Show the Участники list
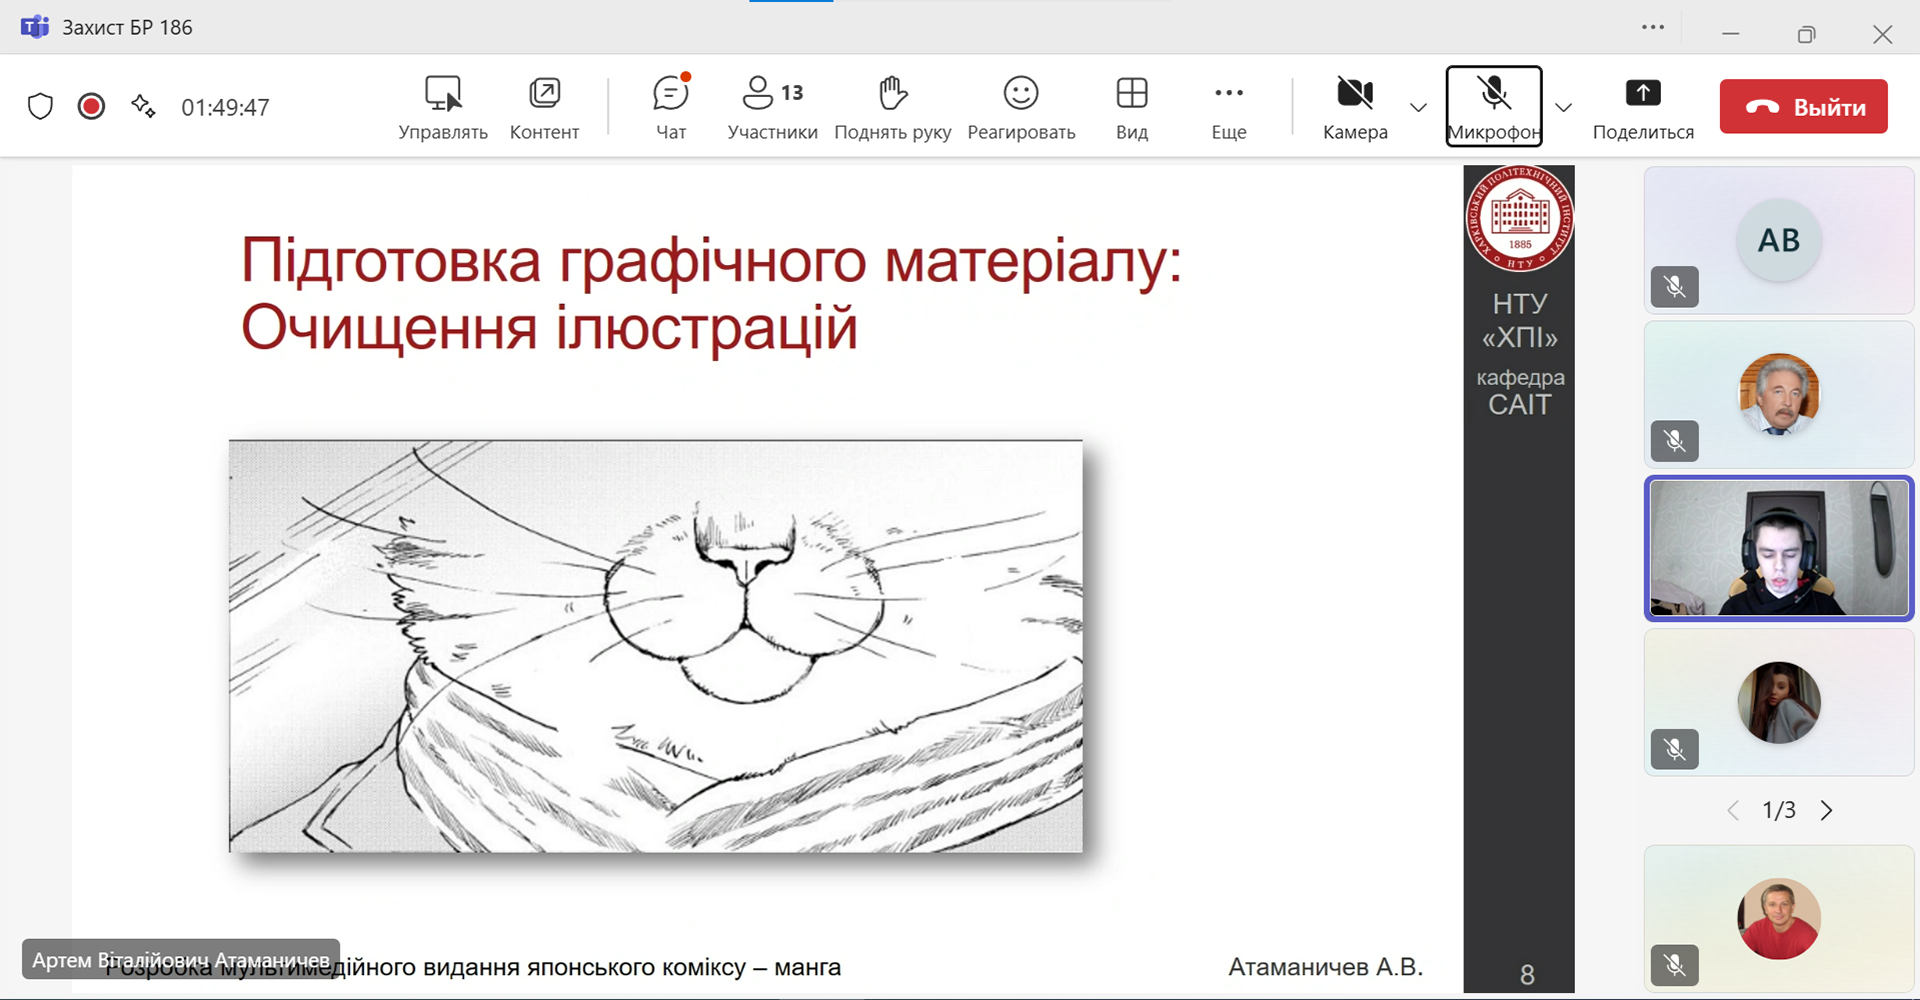Image resolution: width=1920 pixels, height=1000 pixels. click(x=772, y=107)
